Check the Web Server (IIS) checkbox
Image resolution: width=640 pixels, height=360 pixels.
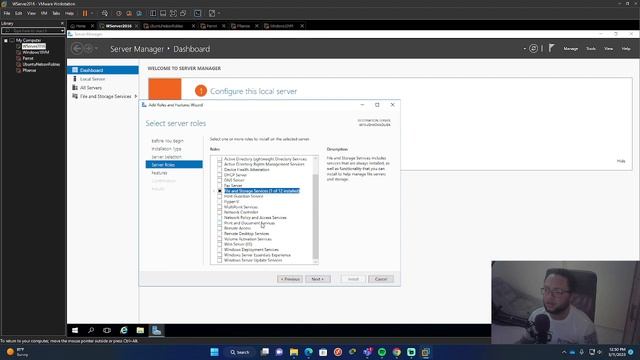point(220,244)
